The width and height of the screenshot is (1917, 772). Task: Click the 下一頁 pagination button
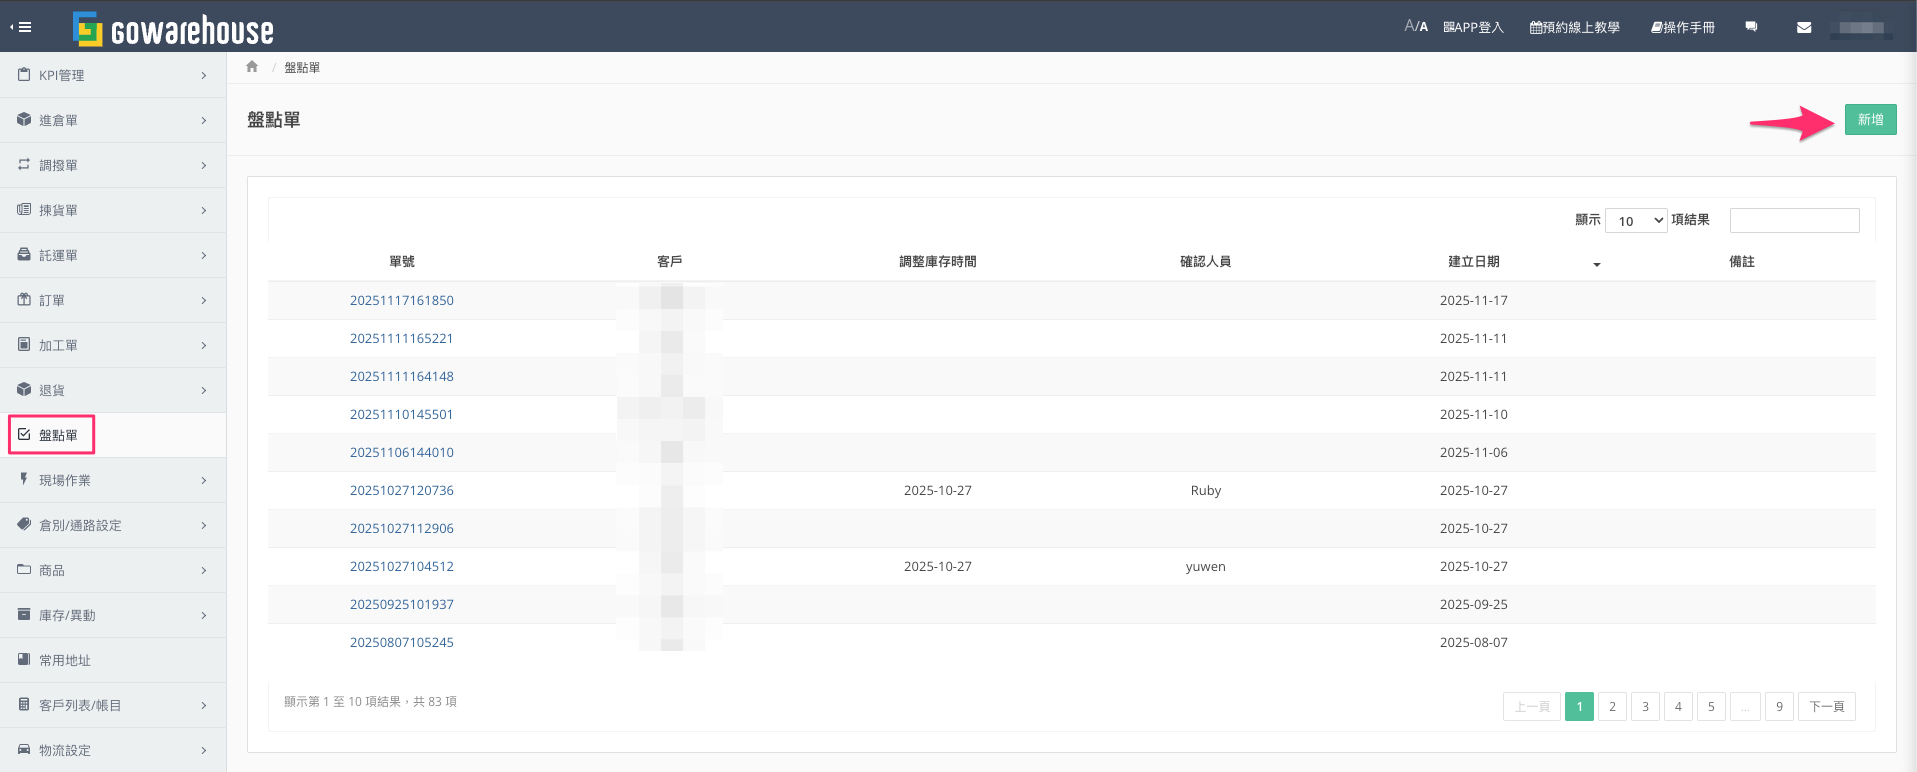1826,707
